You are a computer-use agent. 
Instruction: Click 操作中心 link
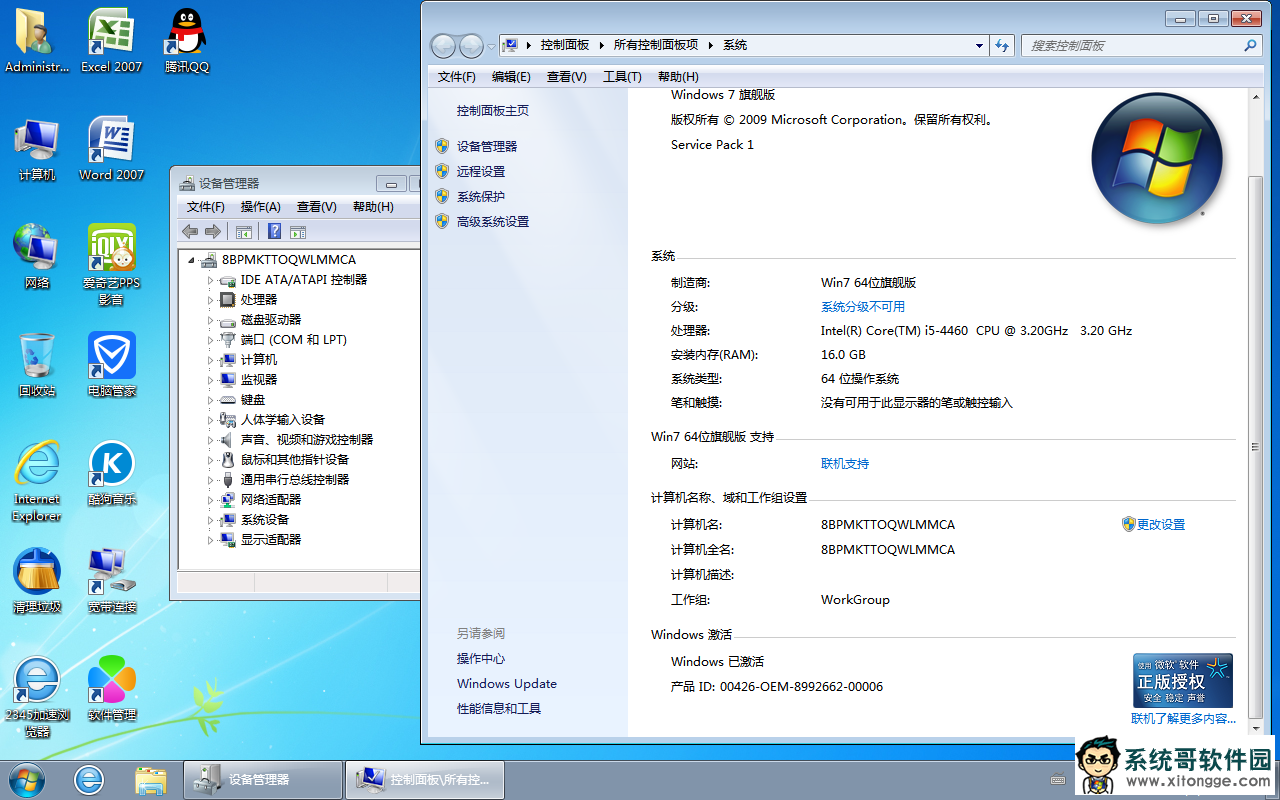click(481, 659)
